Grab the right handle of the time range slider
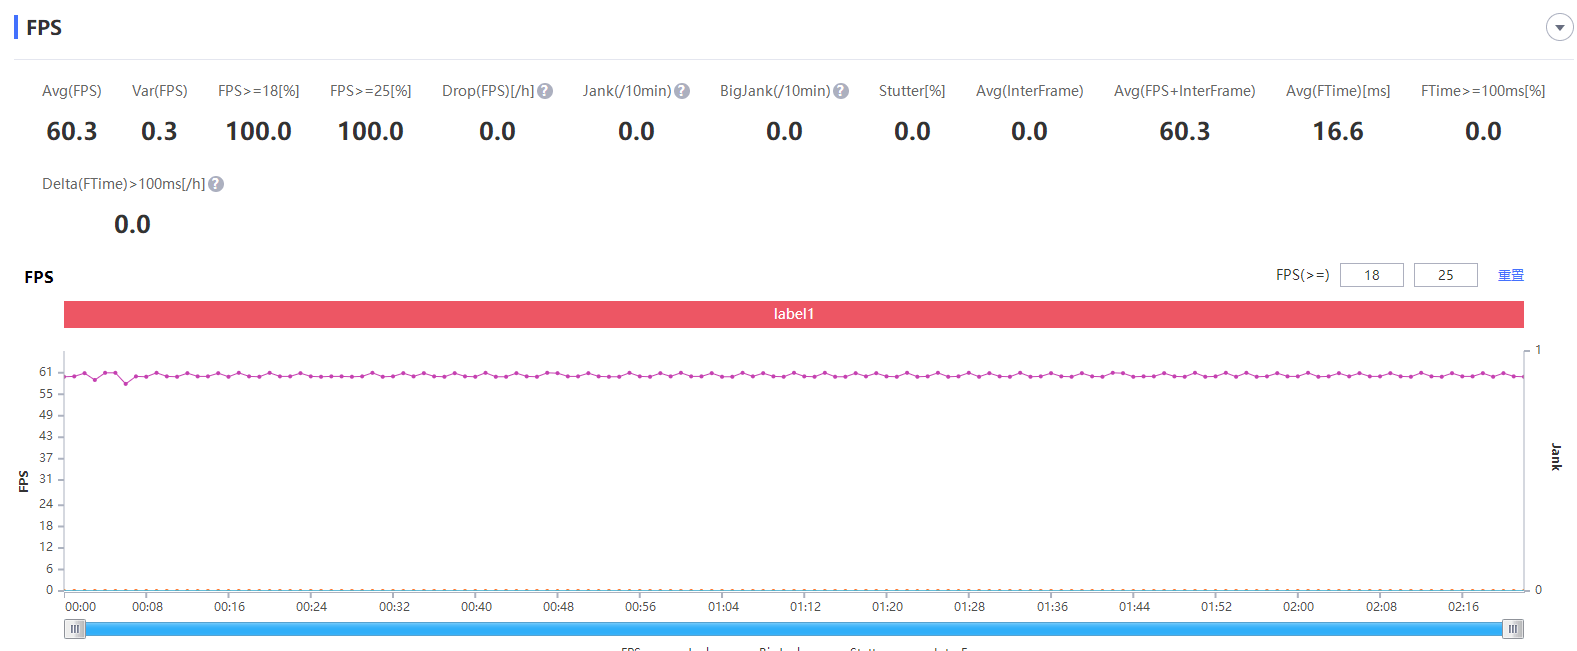Screen dimensions: 1577x651 [1513, 629]
